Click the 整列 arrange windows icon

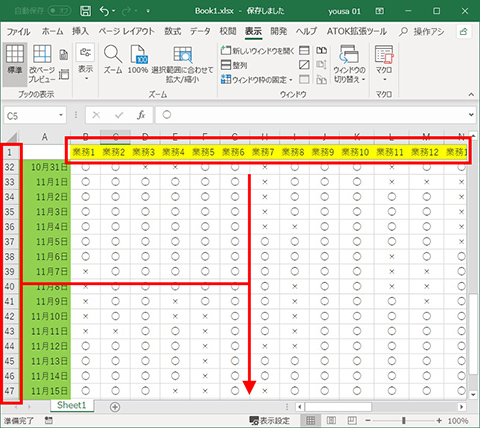[234, 65]
